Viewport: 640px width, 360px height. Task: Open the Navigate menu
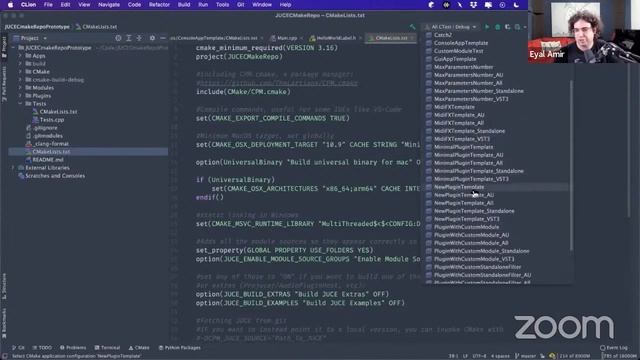109,5
